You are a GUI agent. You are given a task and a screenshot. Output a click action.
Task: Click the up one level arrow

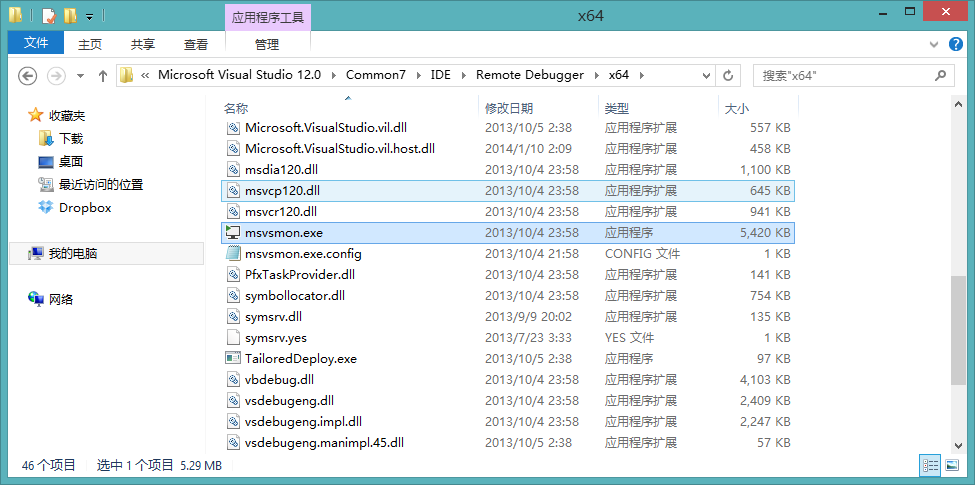coord(103,75)
